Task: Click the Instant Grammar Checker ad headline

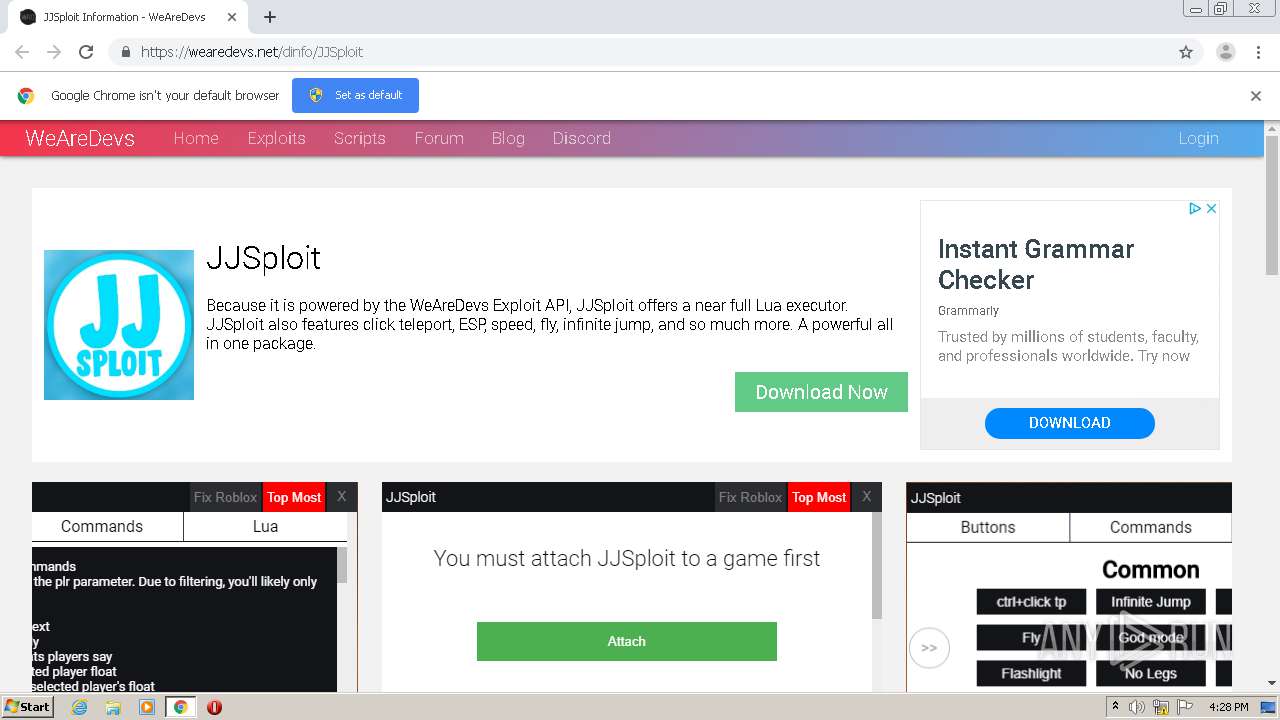Action: [1036, 264]
